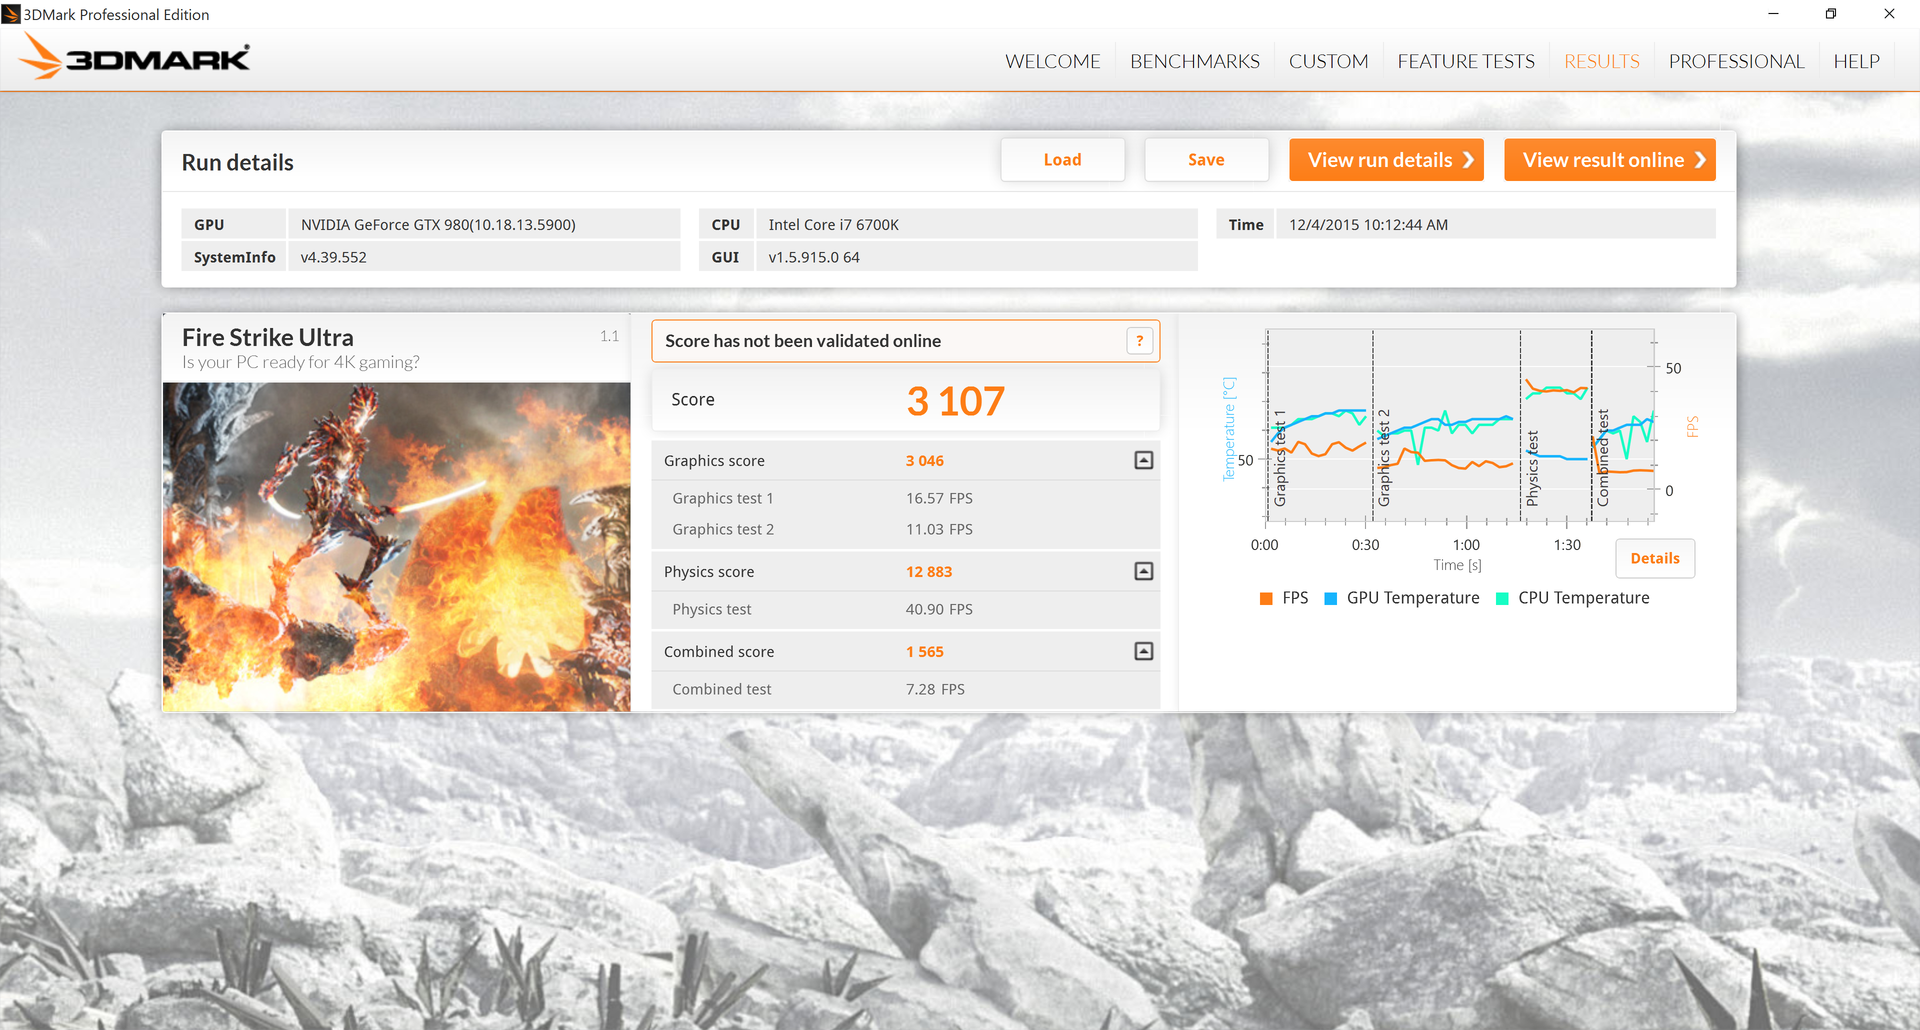The image size is (1920, 1030).
Task: Click 'Is your PC ready for 4K gaming?' subtitle
Action: pyautogui.click(x=301, y=362)
